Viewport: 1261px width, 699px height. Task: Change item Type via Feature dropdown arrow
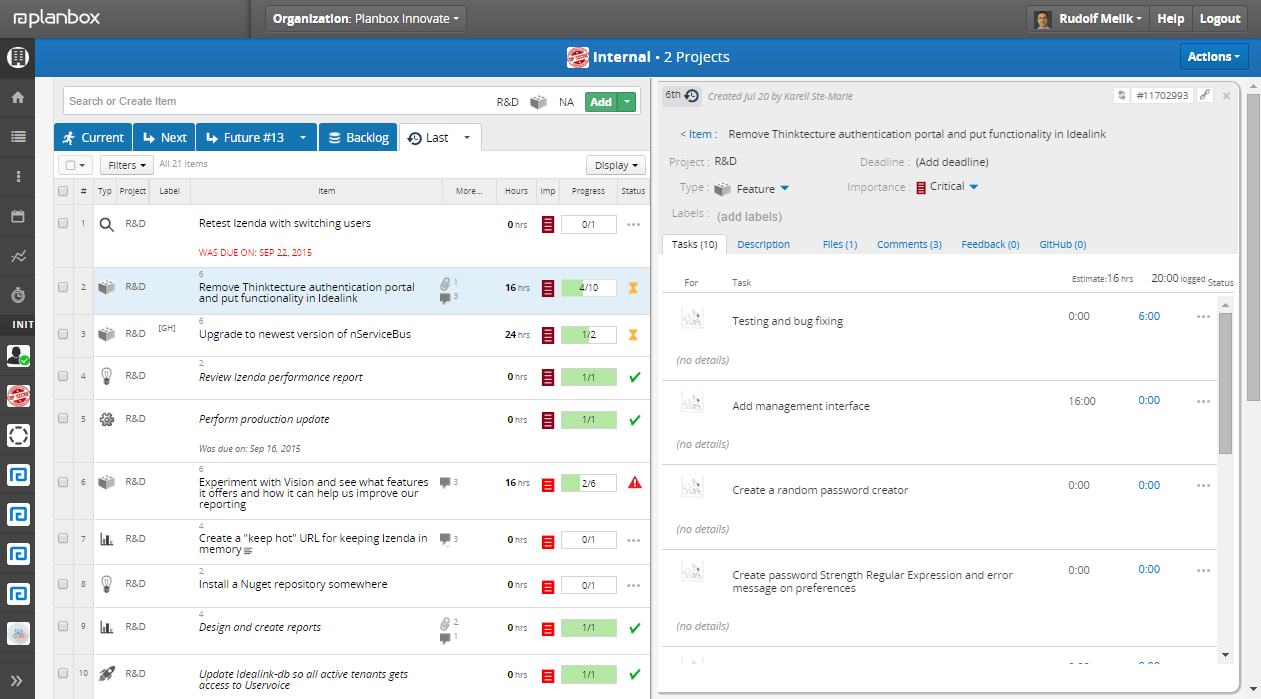click(x=785, y=188)
